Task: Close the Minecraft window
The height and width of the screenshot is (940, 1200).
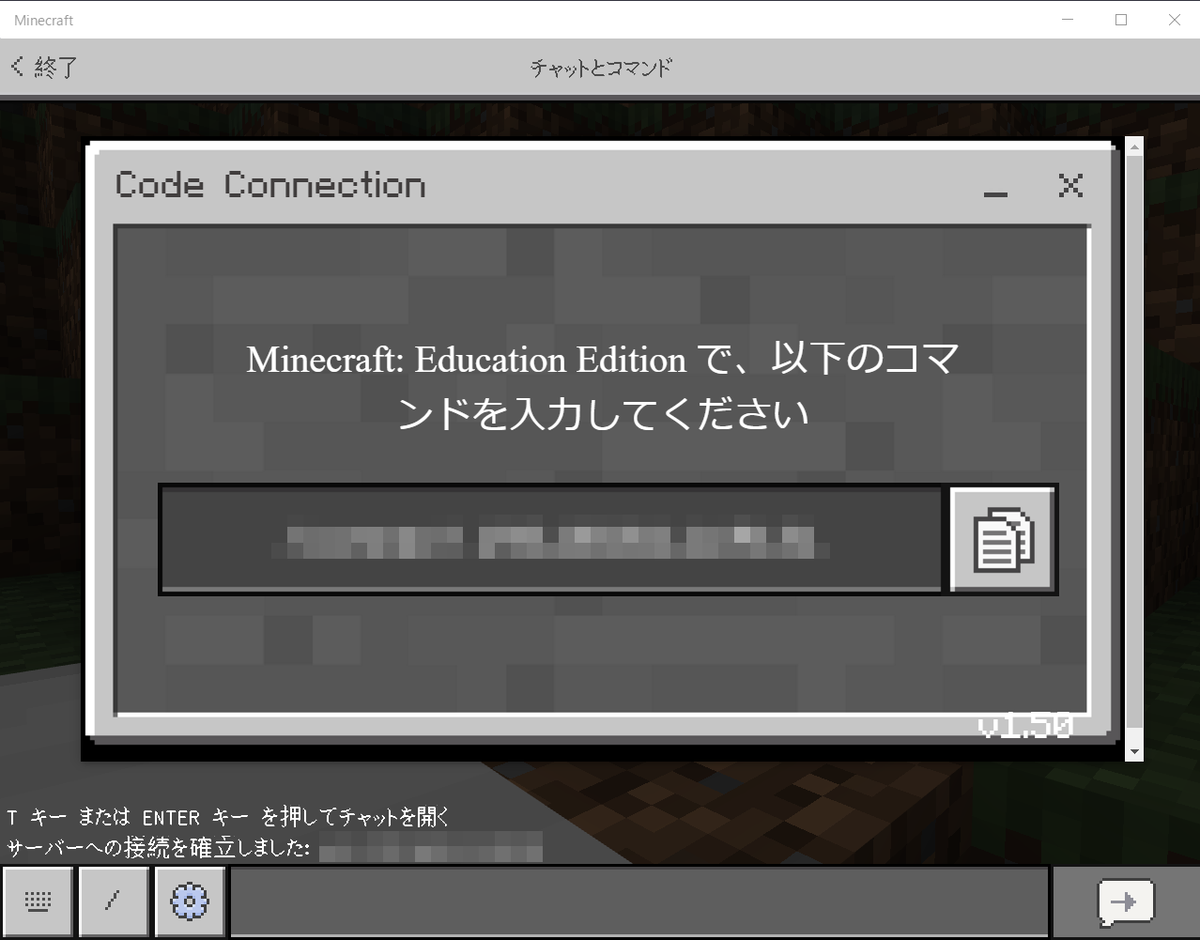Action: [x=1175, y=19]
